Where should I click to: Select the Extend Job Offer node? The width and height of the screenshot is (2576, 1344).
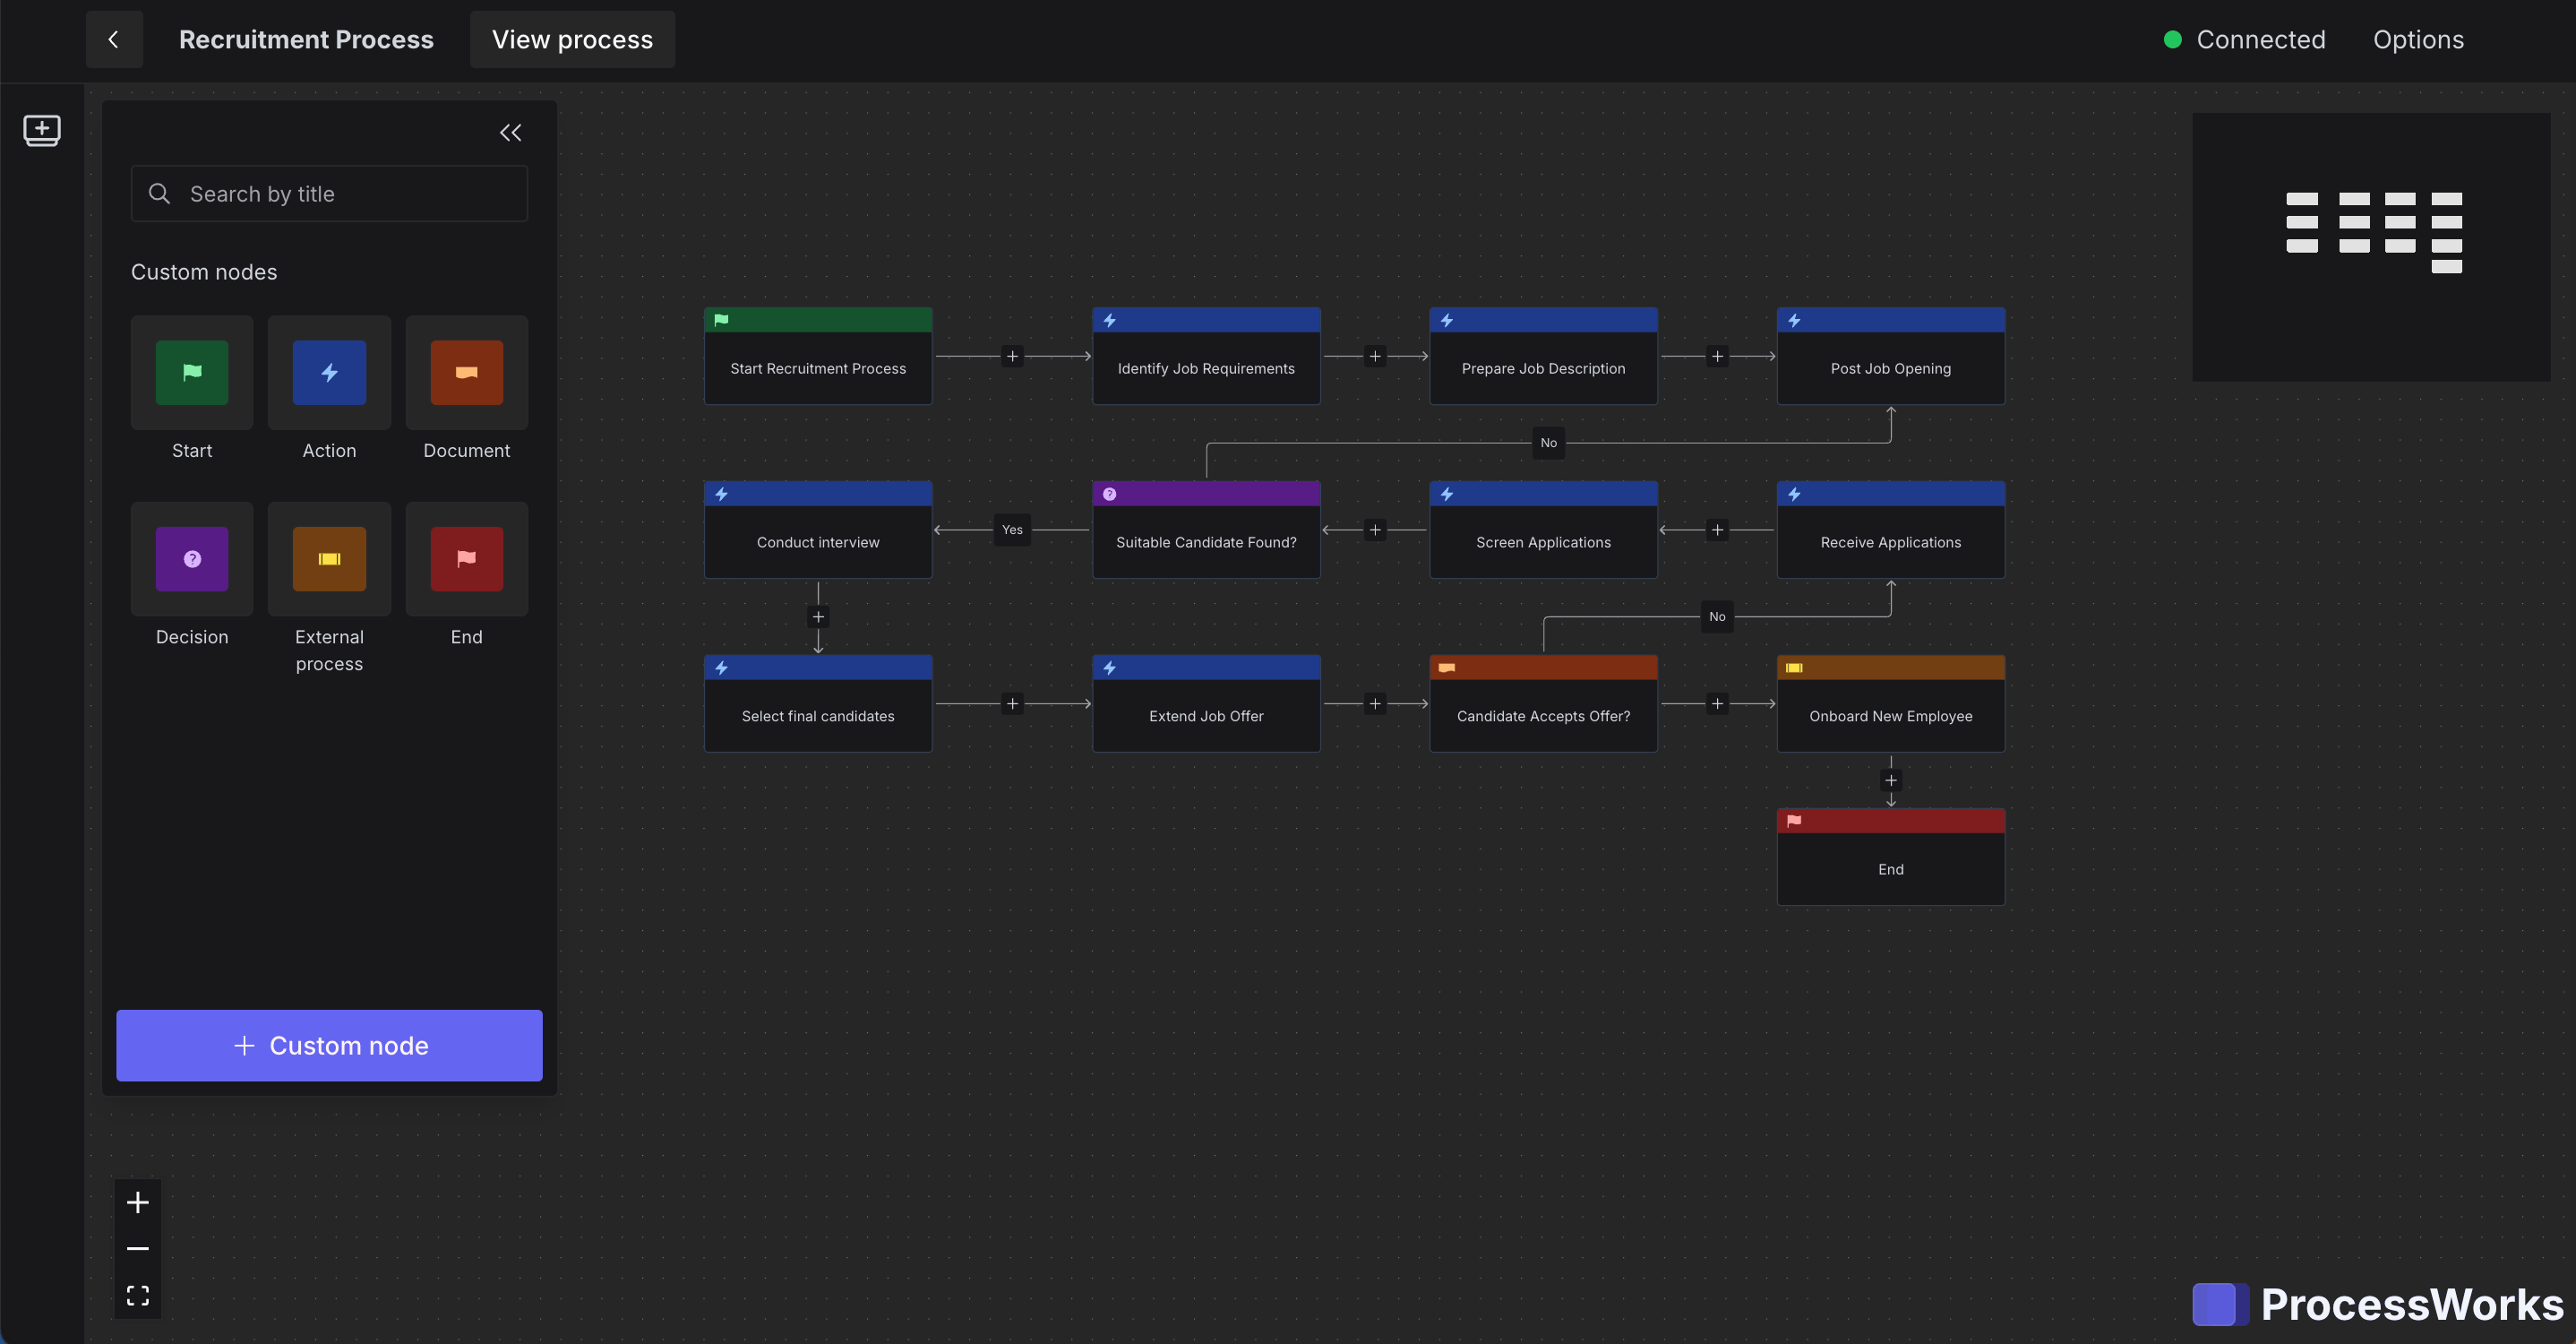tap(1206, 704)
